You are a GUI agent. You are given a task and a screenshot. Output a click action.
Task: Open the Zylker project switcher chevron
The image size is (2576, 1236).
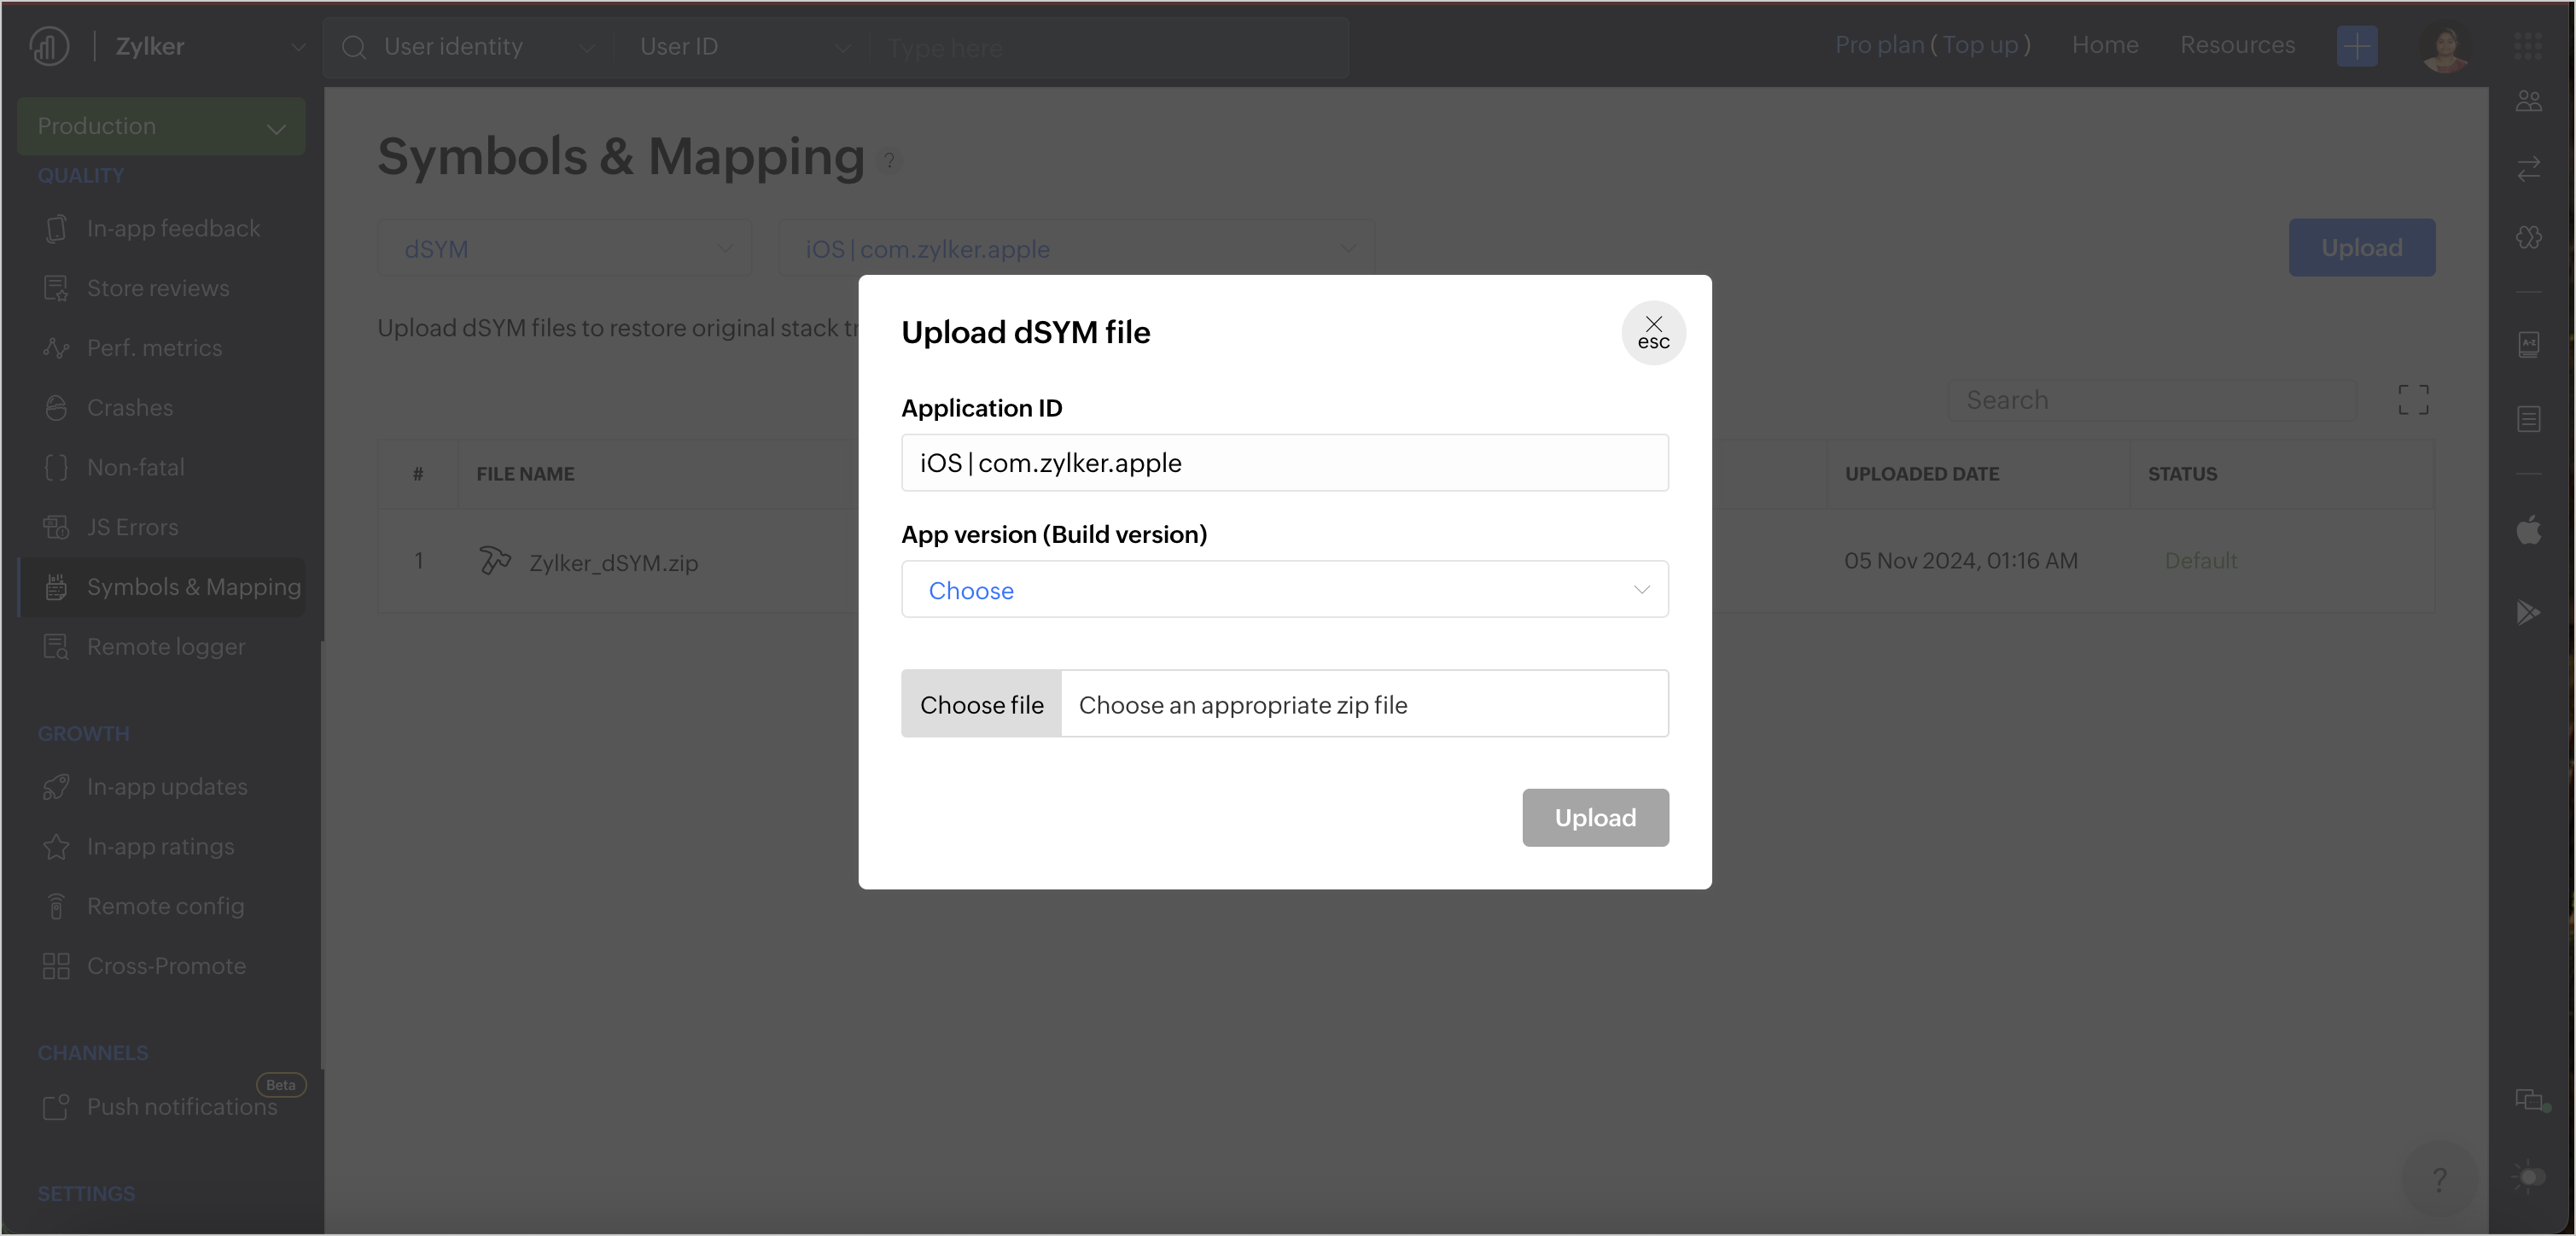pos(297,47)
